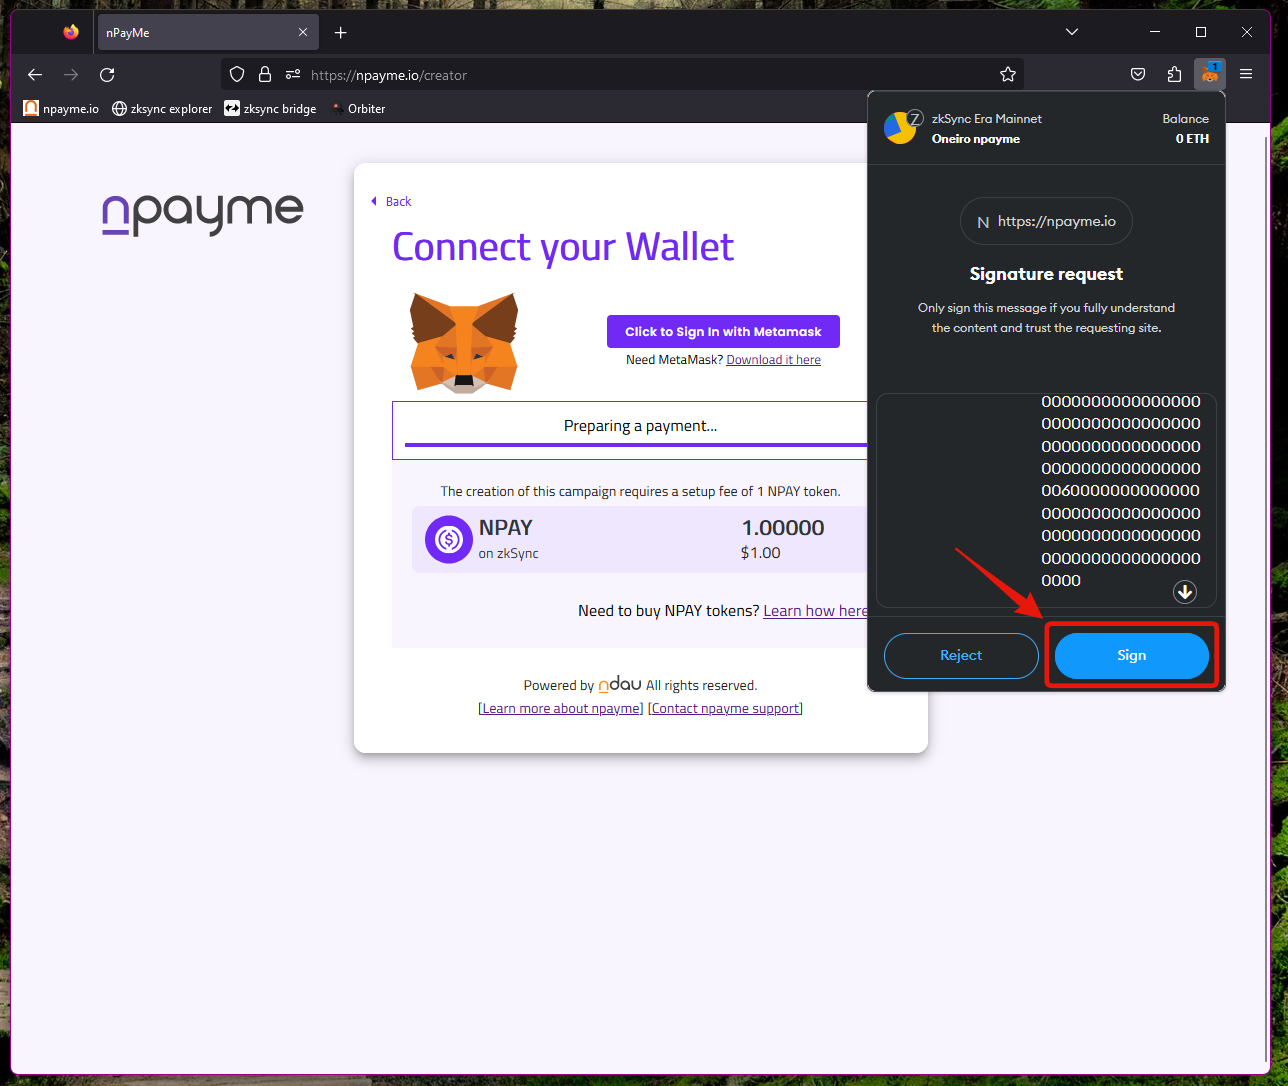Open the Orbiter bookmark

click(358, 108)
